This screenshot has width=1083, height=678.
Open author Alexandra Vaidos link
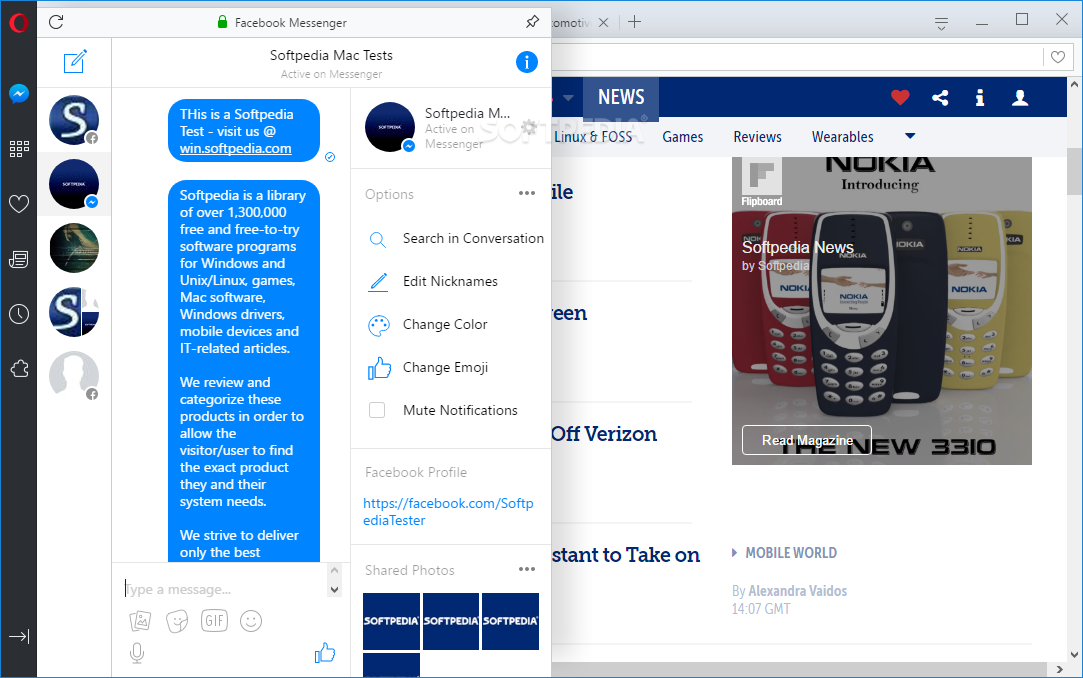(798, 591)
